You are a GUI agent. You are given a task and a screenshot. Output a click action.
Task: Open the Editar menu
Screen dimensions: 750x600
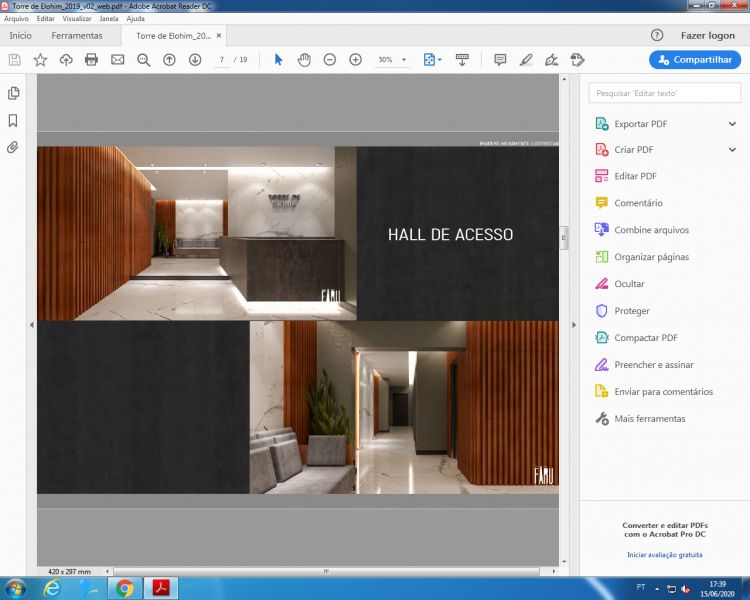pyautogui.click(x=45, y=19)
